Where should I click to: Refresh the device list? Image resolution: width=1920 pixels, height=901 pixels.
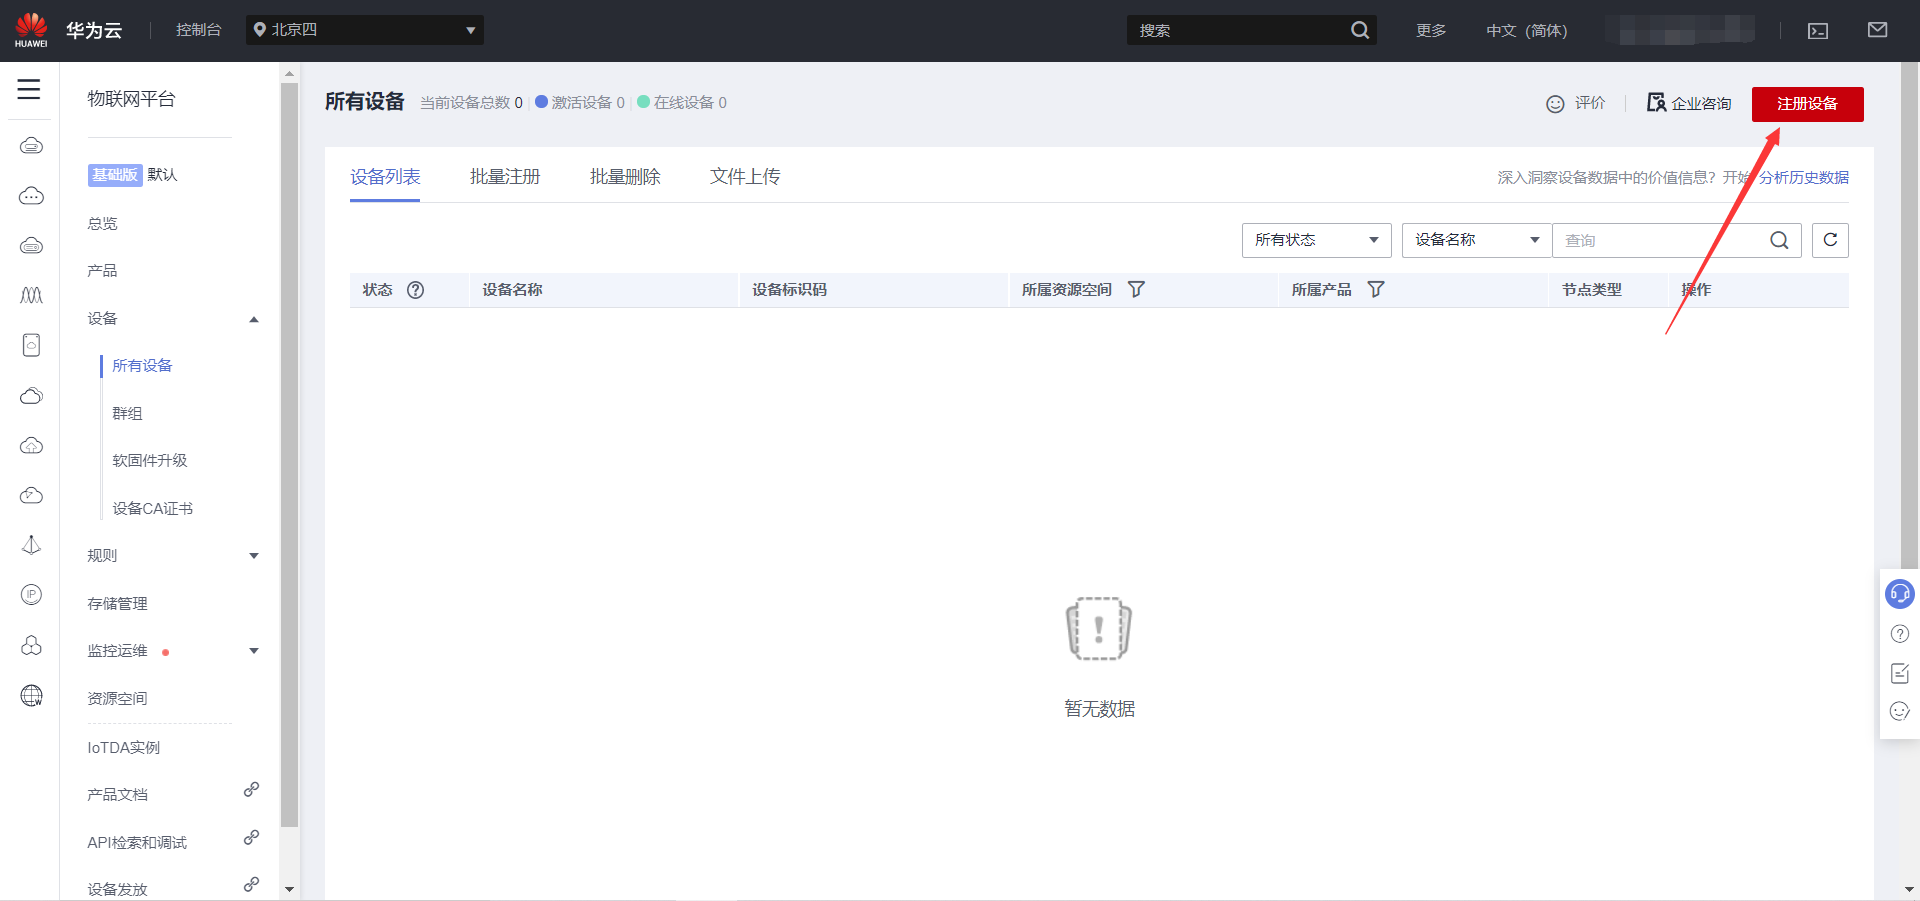(1830, 240)
